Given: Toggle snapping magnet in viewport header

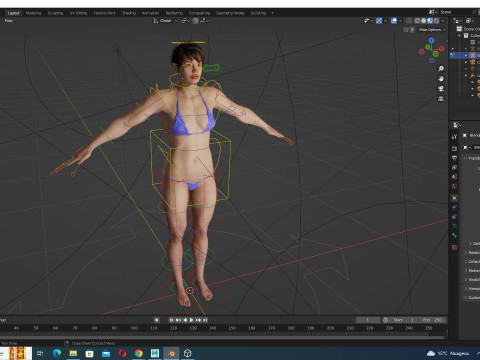Looking at the screenshot, I should 196,21.
